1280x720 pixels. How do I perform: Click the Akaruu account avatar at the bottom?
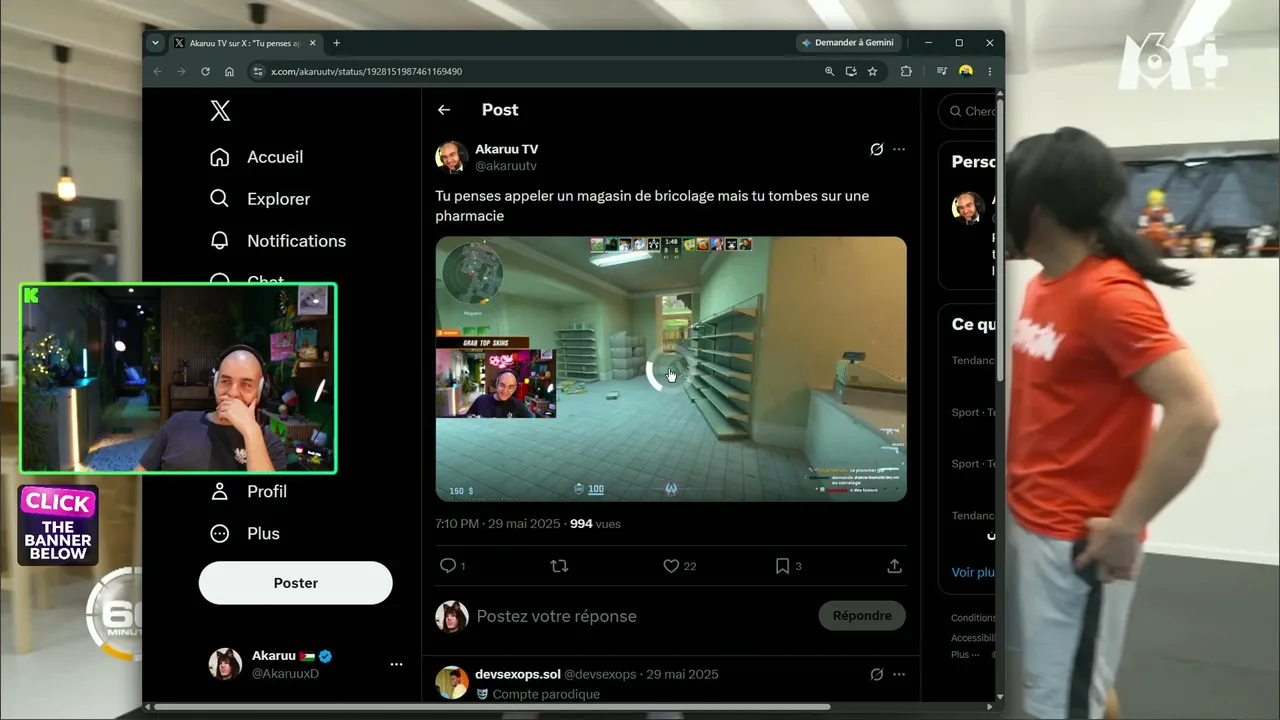(x=225, y=664)
